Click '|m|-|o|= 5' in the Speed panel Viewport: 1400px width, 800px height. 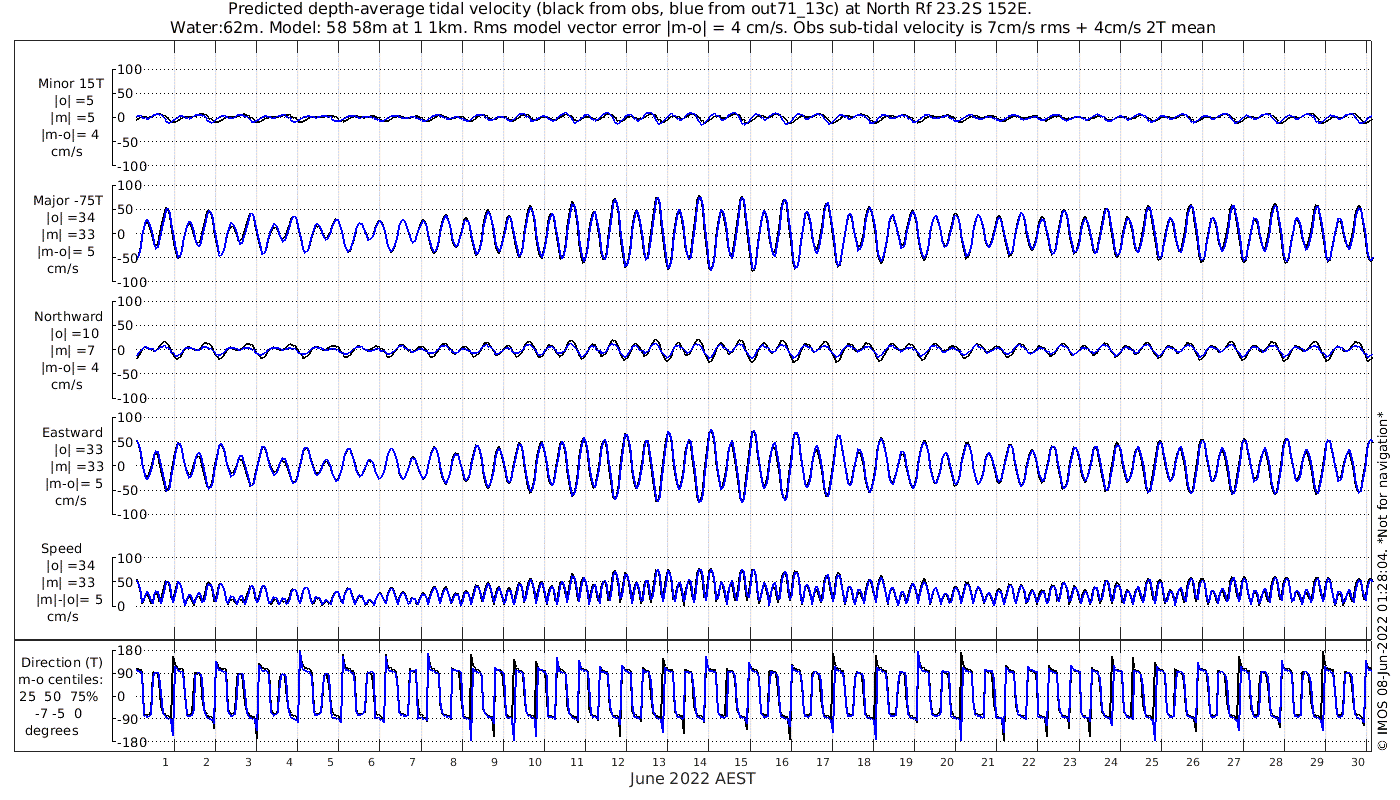point(70,600)
